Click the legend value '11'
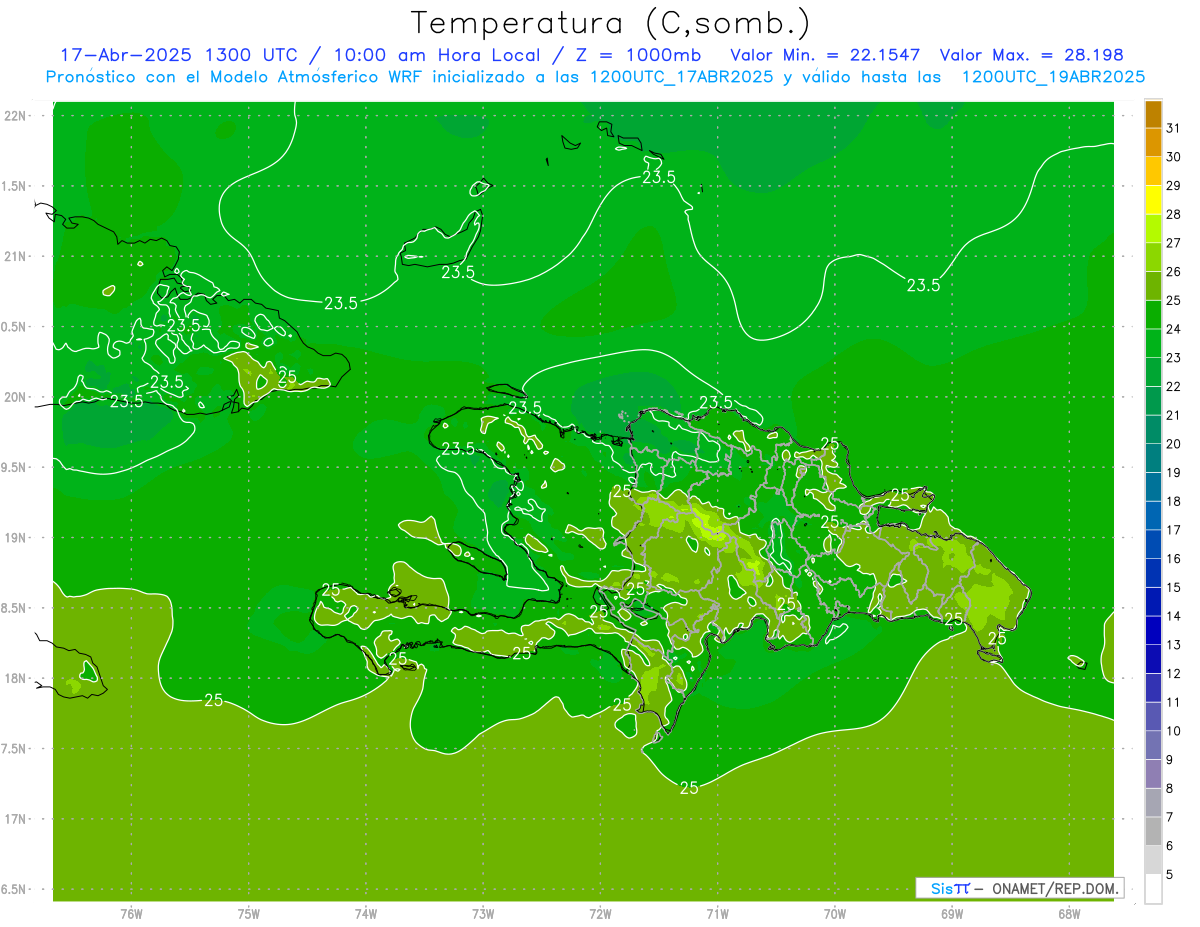The width and height of the screenshot is (1200, 927). (x=1174, y=702)
